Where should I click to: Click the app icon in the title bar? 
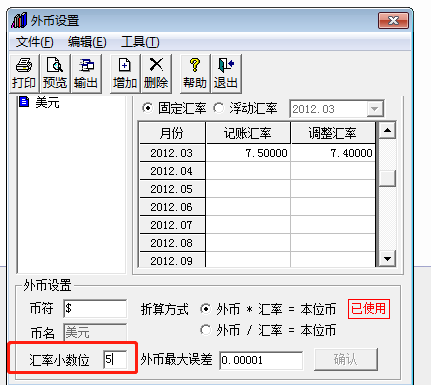[x=19, y=21]
